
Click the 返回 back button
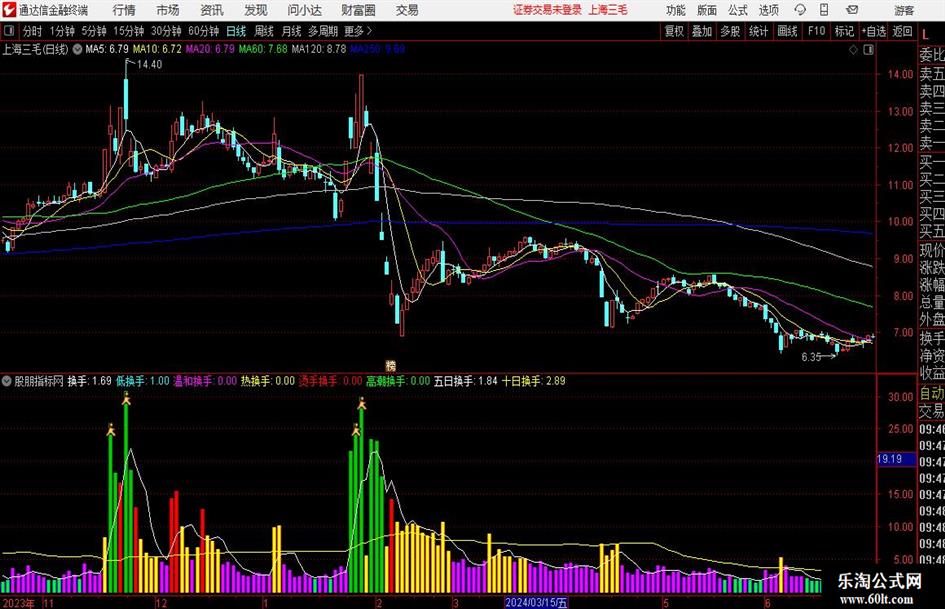[902, 31]
